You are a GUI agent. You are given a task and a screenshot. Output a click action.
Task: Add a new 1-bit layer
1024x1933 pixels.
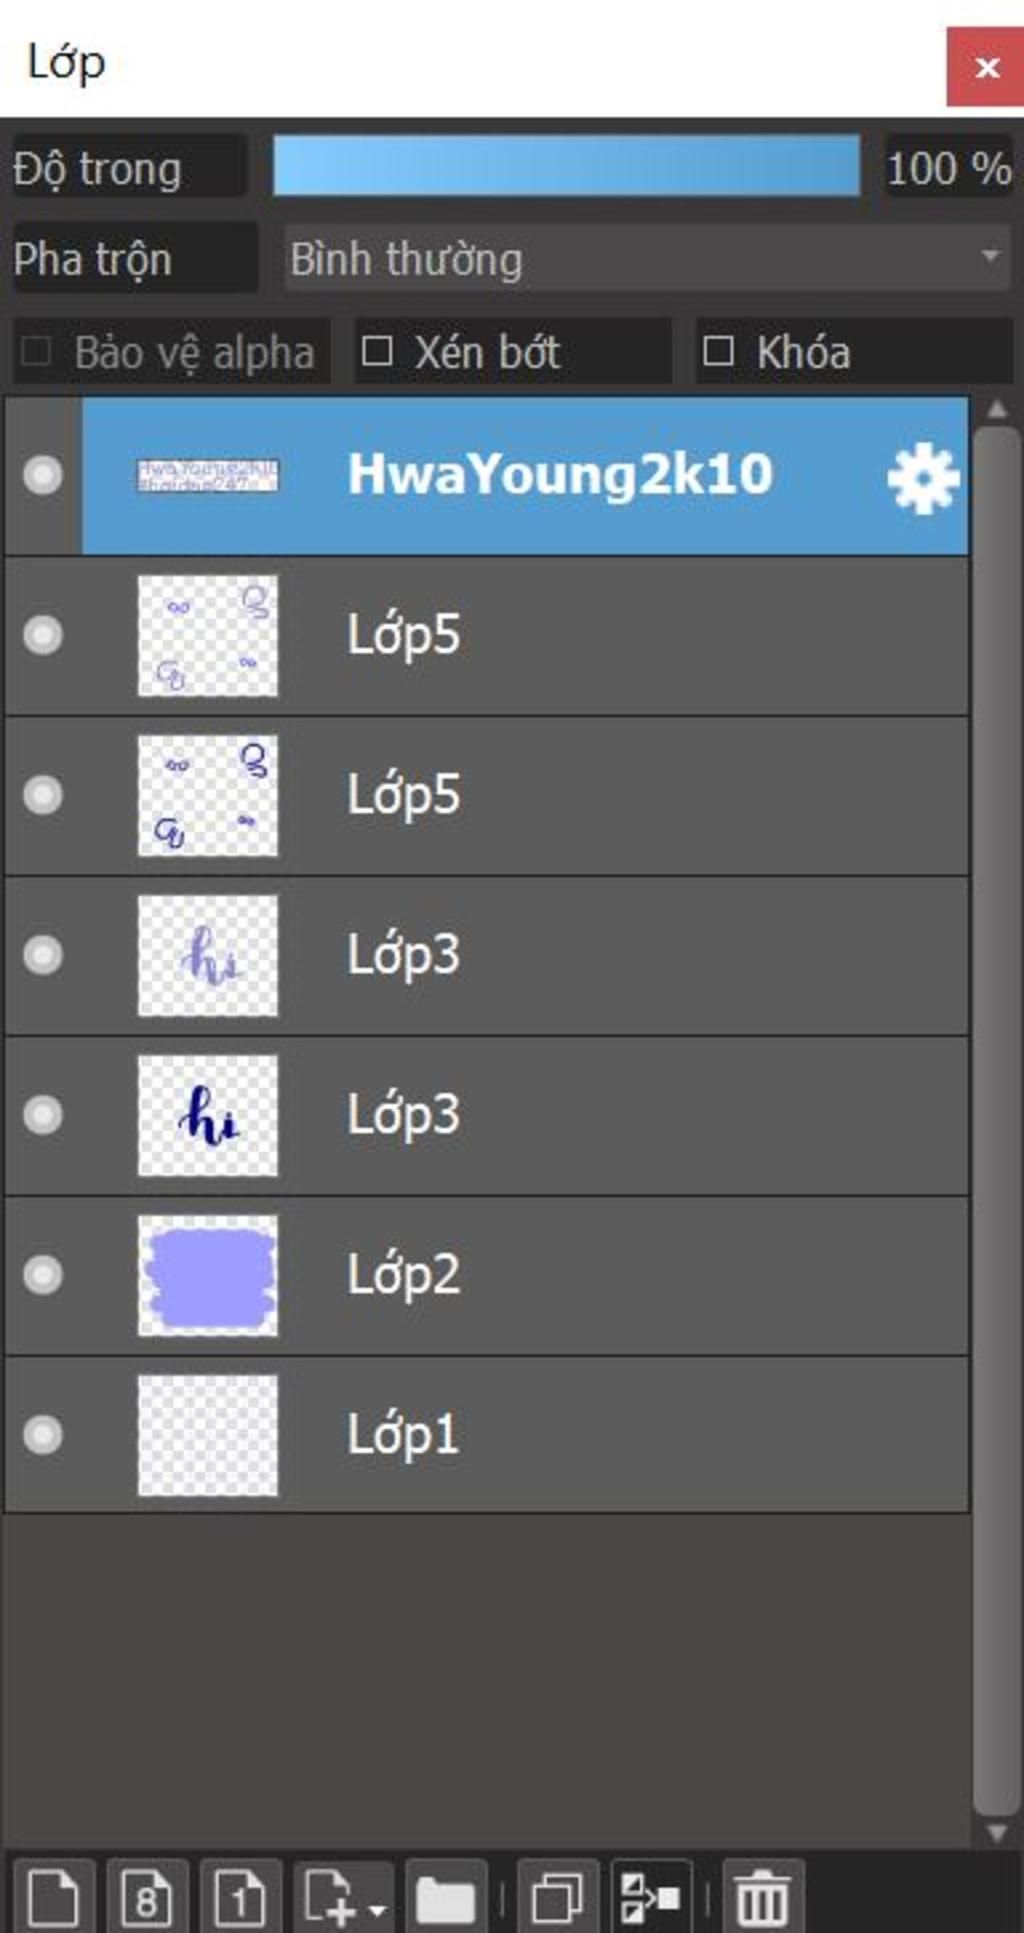[240, 1896]
